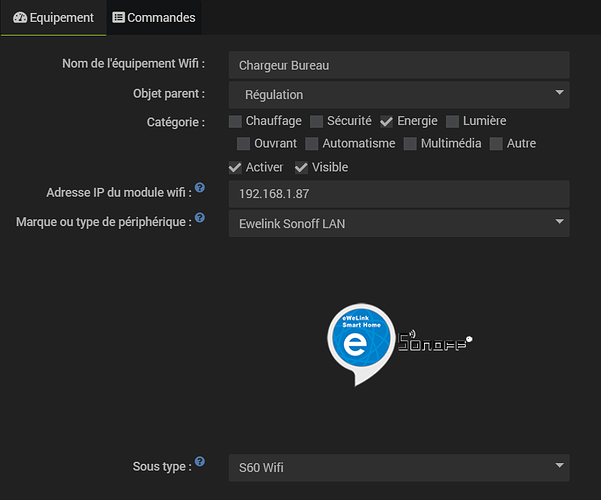Enable the Chauffage category checkbox
The height and width of the screenshot is (500, 601).
click(236, 121)
